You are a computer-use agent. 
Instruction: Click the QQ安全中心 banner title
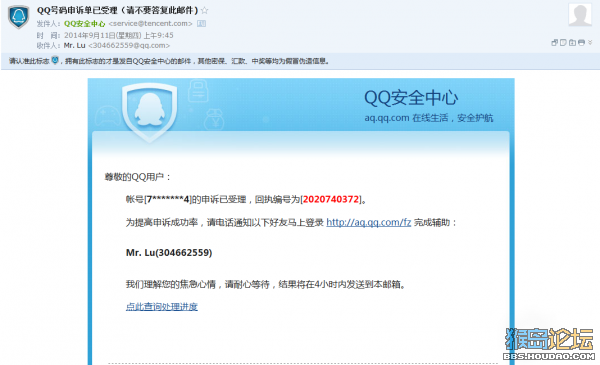[x=411, y=98]
